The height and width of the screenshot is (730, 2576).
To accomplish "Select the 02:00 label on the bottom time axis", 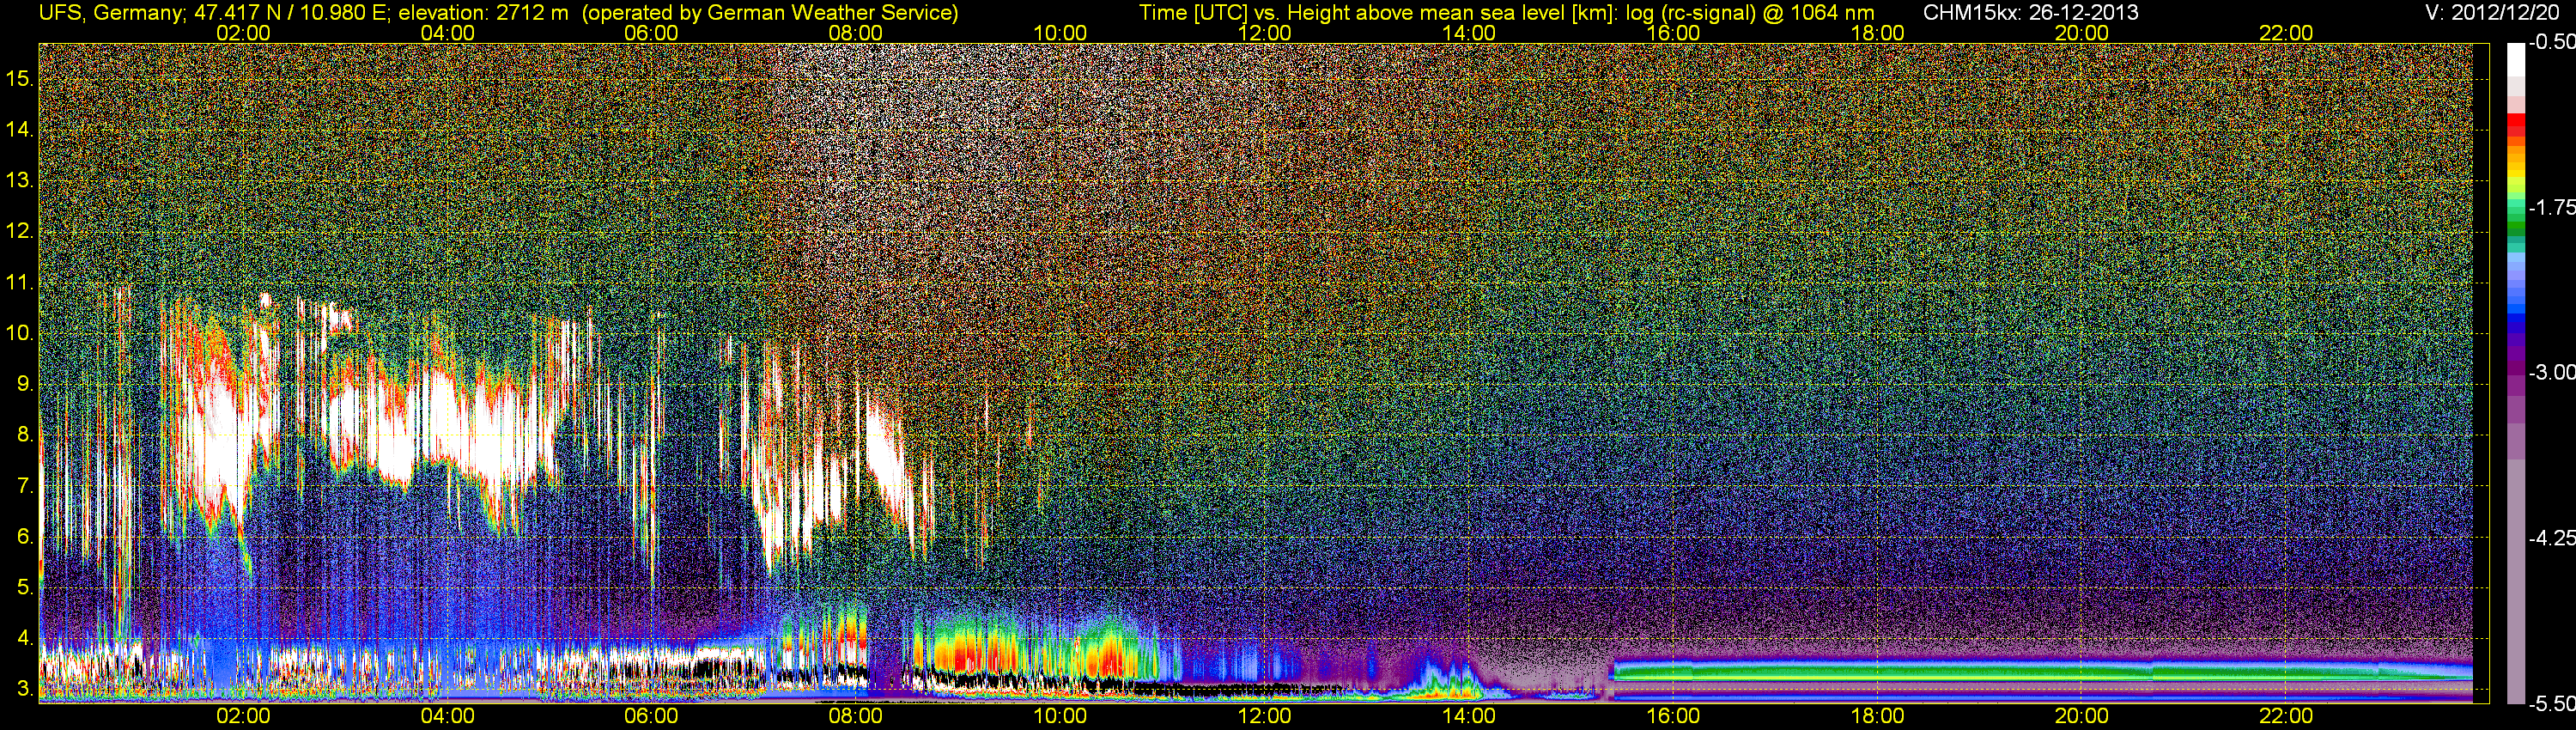I will click(x=243, y=716).
